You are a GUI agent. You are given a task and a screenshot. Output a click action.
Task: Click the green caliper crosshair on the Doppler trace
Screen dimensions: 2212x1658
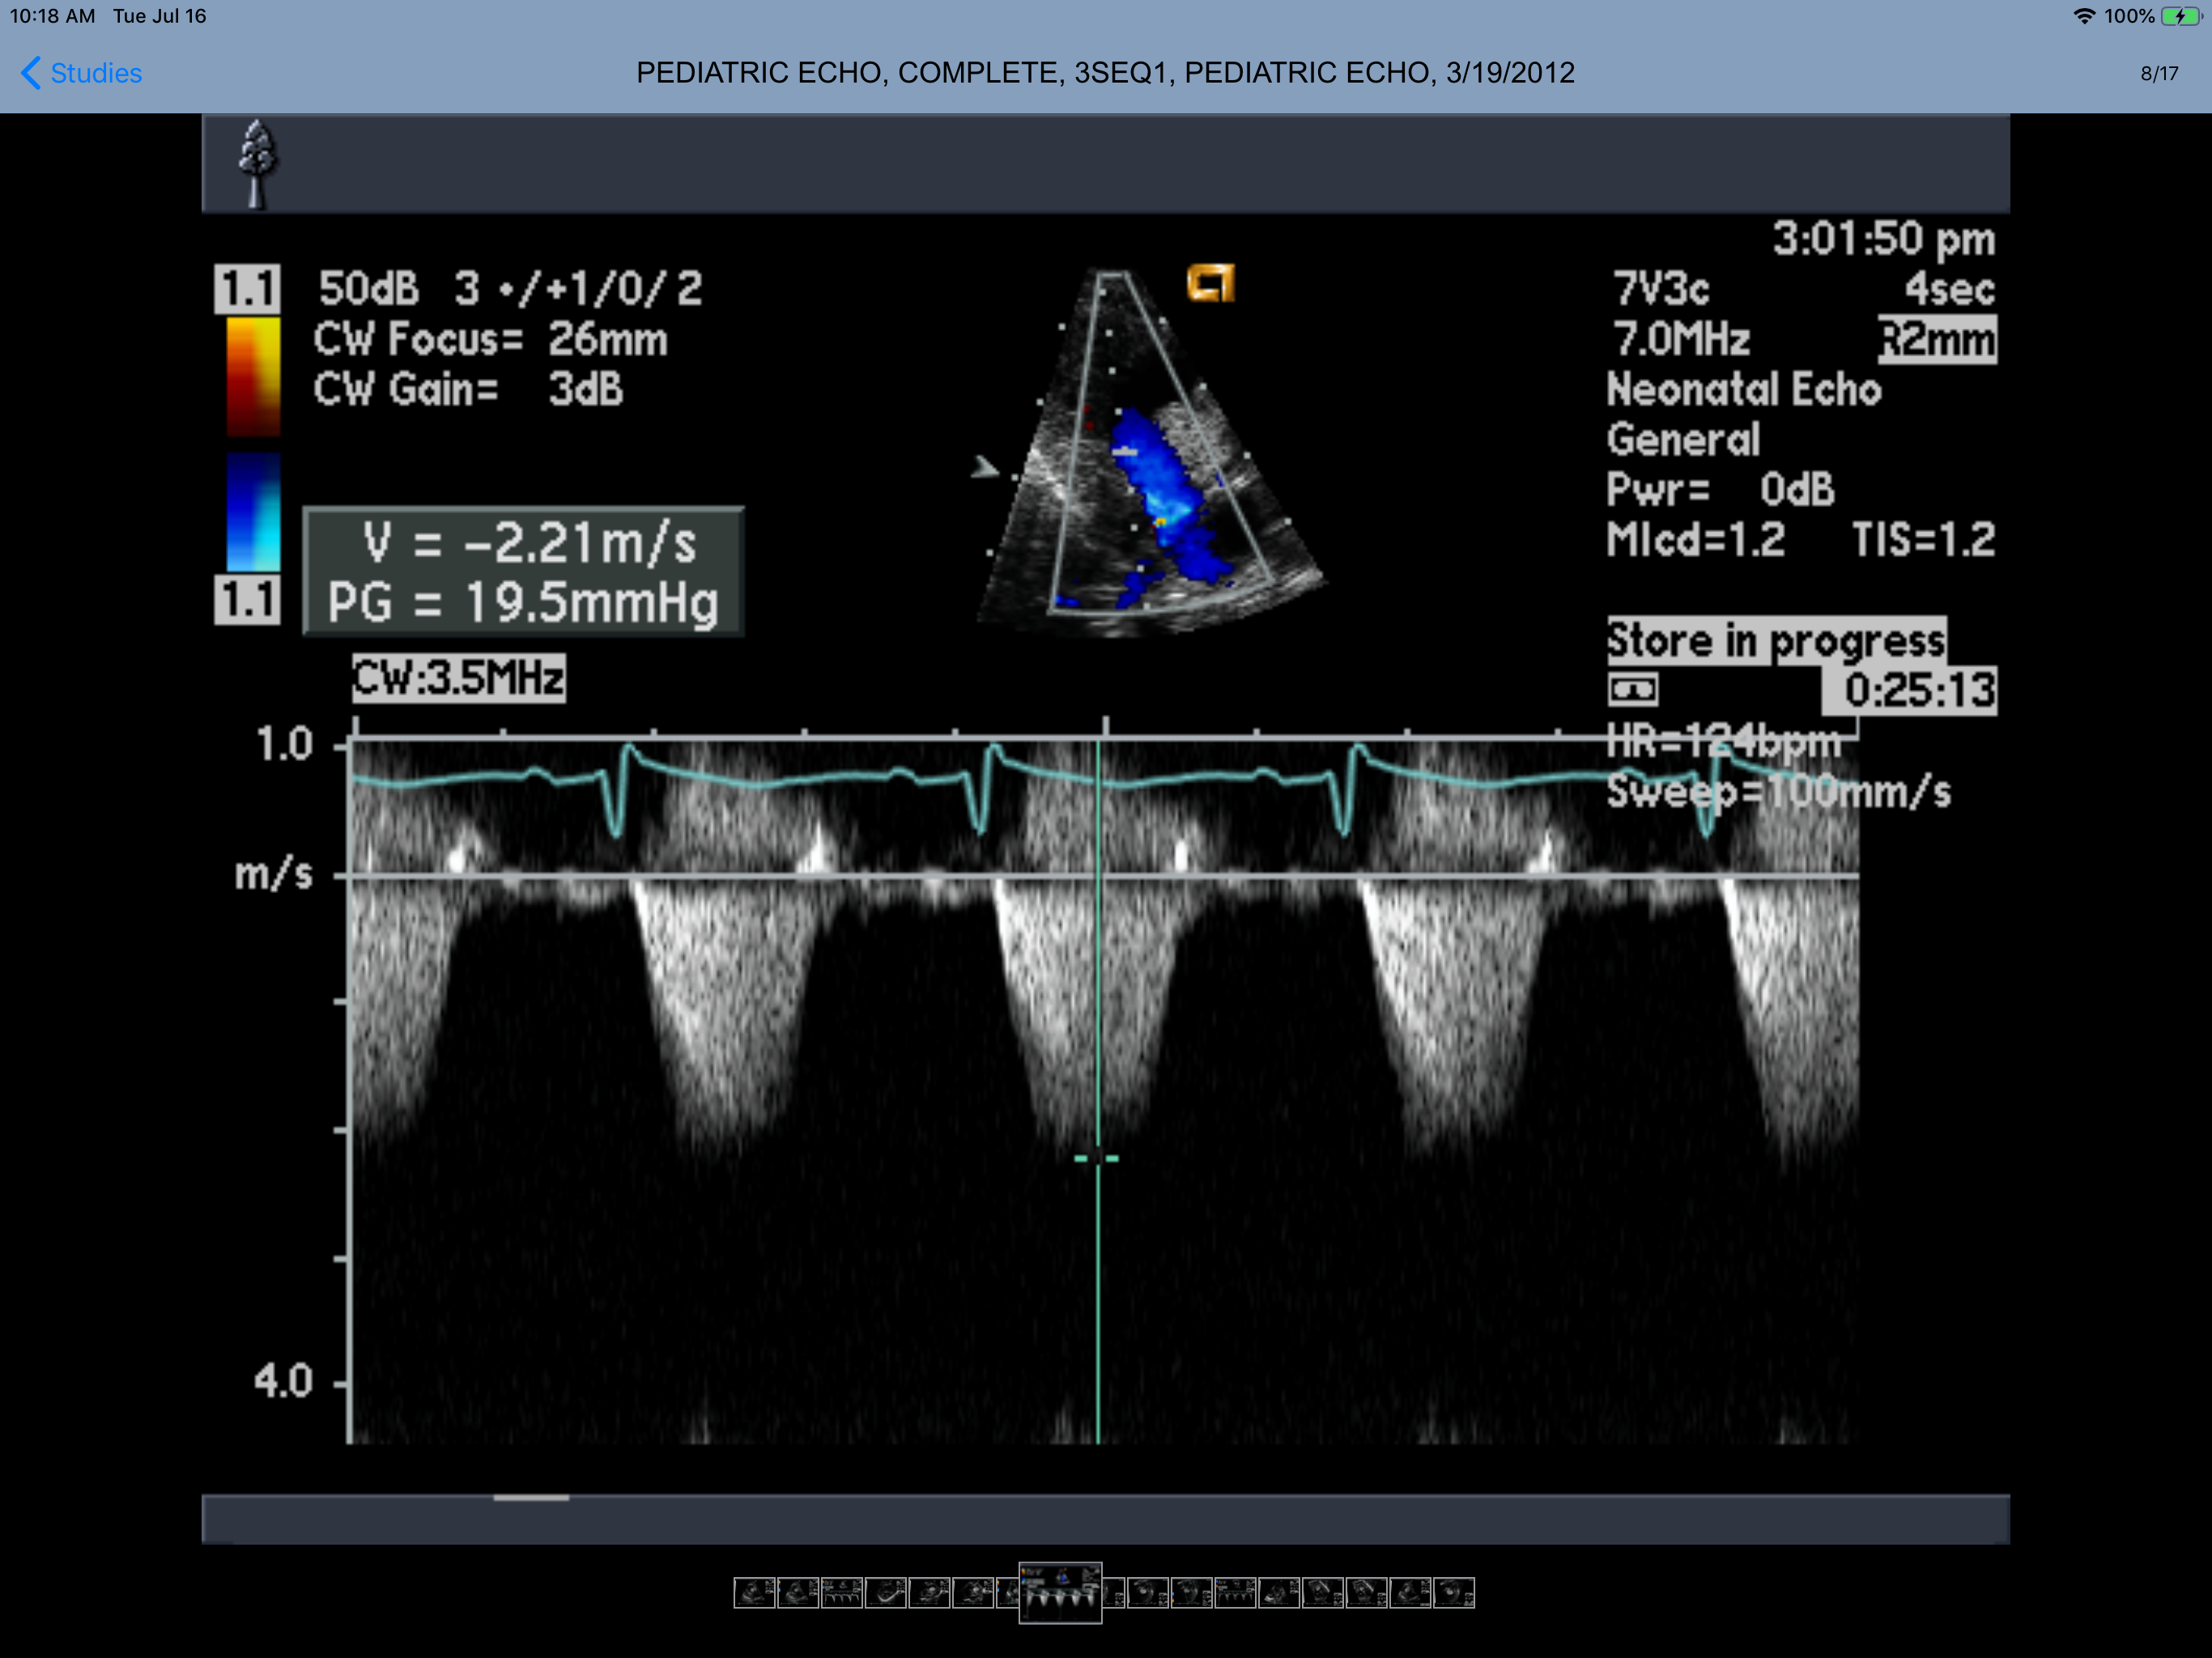pos(1097,1158)
